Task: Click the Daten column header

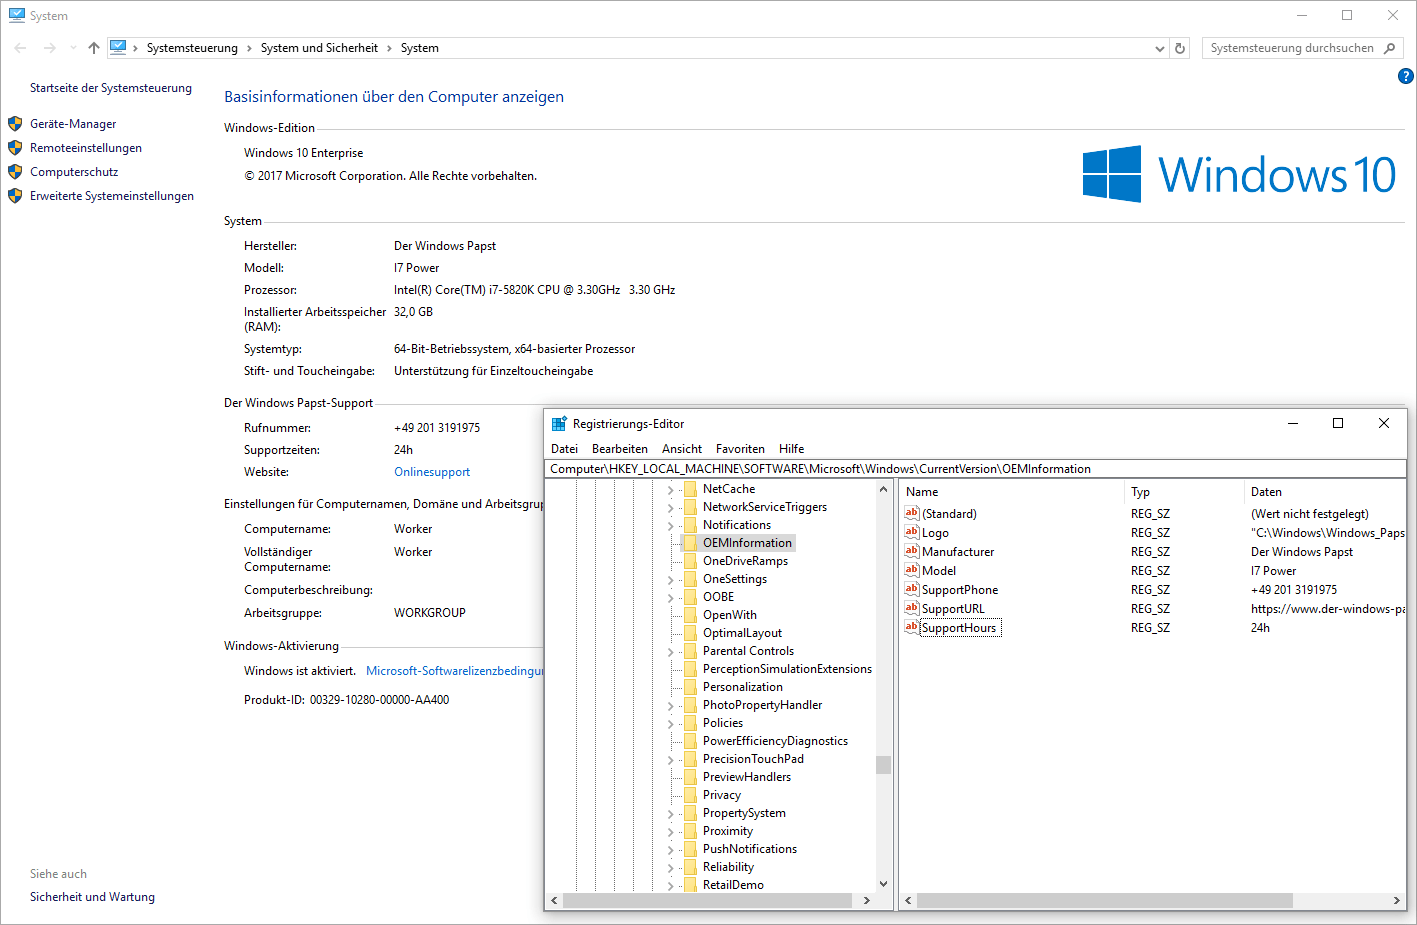Action: click(x=1266, y=492)
